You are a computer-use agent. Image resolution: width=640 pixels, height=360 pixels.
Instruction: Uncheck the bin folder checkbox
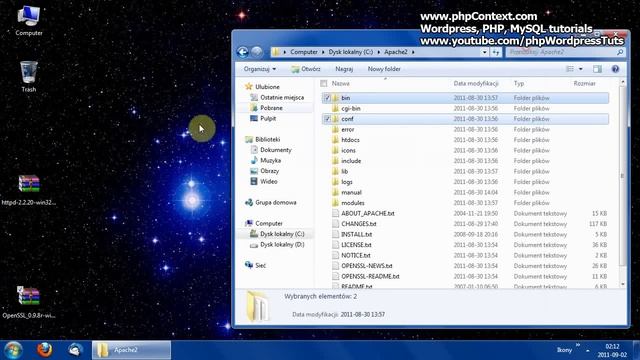click(327, 98)
